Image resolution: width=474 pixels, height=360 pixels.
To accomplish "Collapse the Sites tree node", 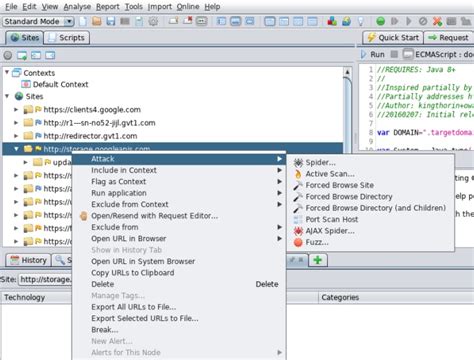I will tap(7, 96).
